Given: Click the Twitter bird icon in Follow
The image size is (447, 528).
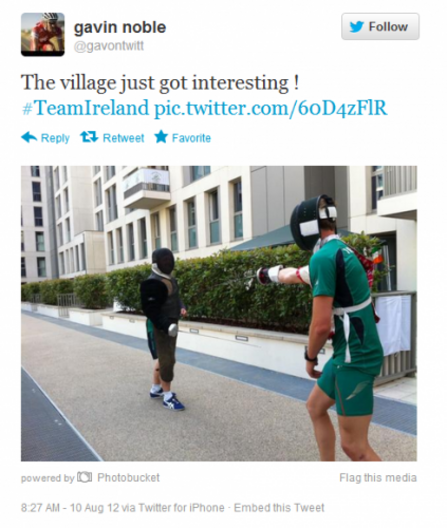Looking at the screenshot, I should point(357,27).
